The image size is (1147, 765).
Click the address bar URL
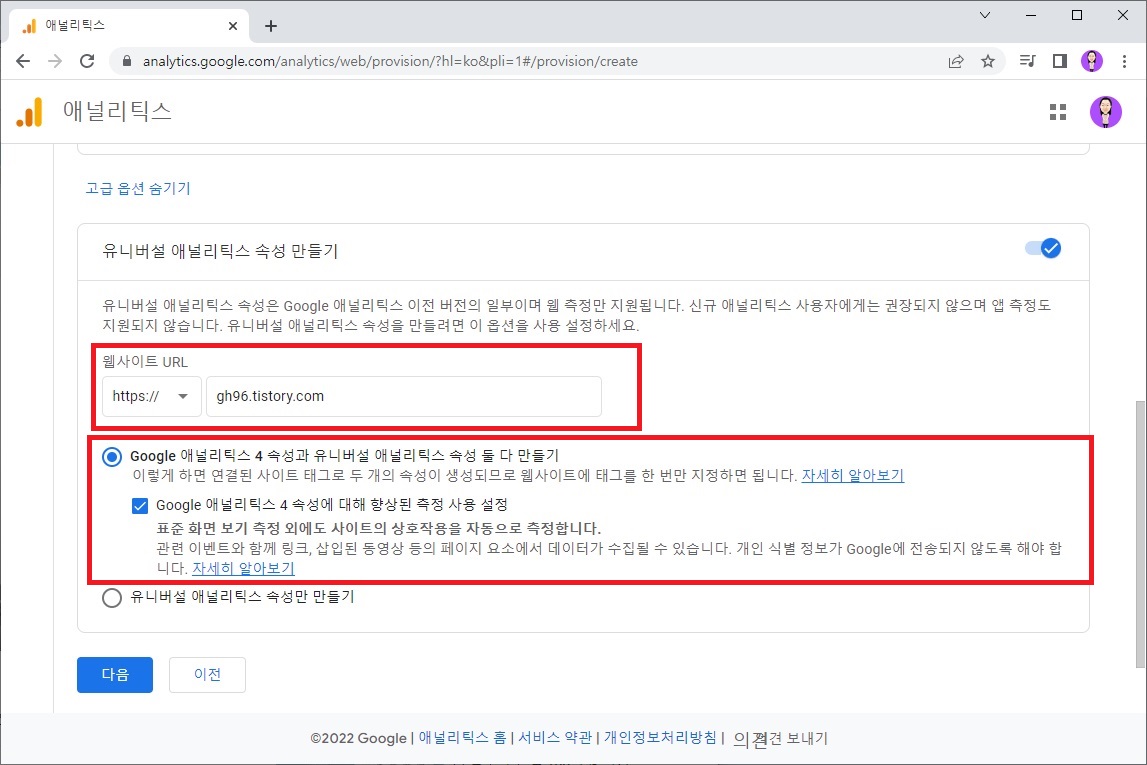tap(390, 61)
